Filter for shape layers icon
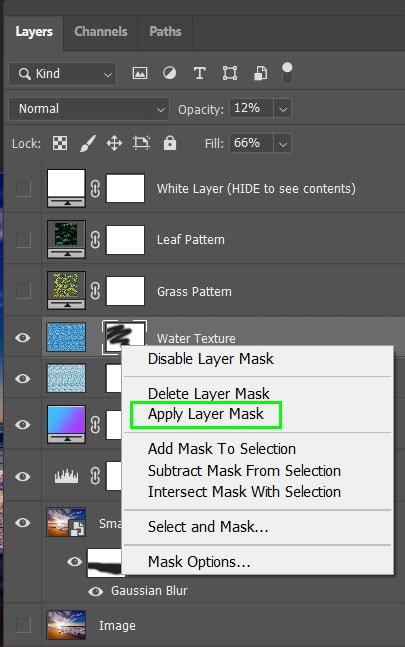The height and width of the screenshot is (647, 405). click(x=230, y=73)
